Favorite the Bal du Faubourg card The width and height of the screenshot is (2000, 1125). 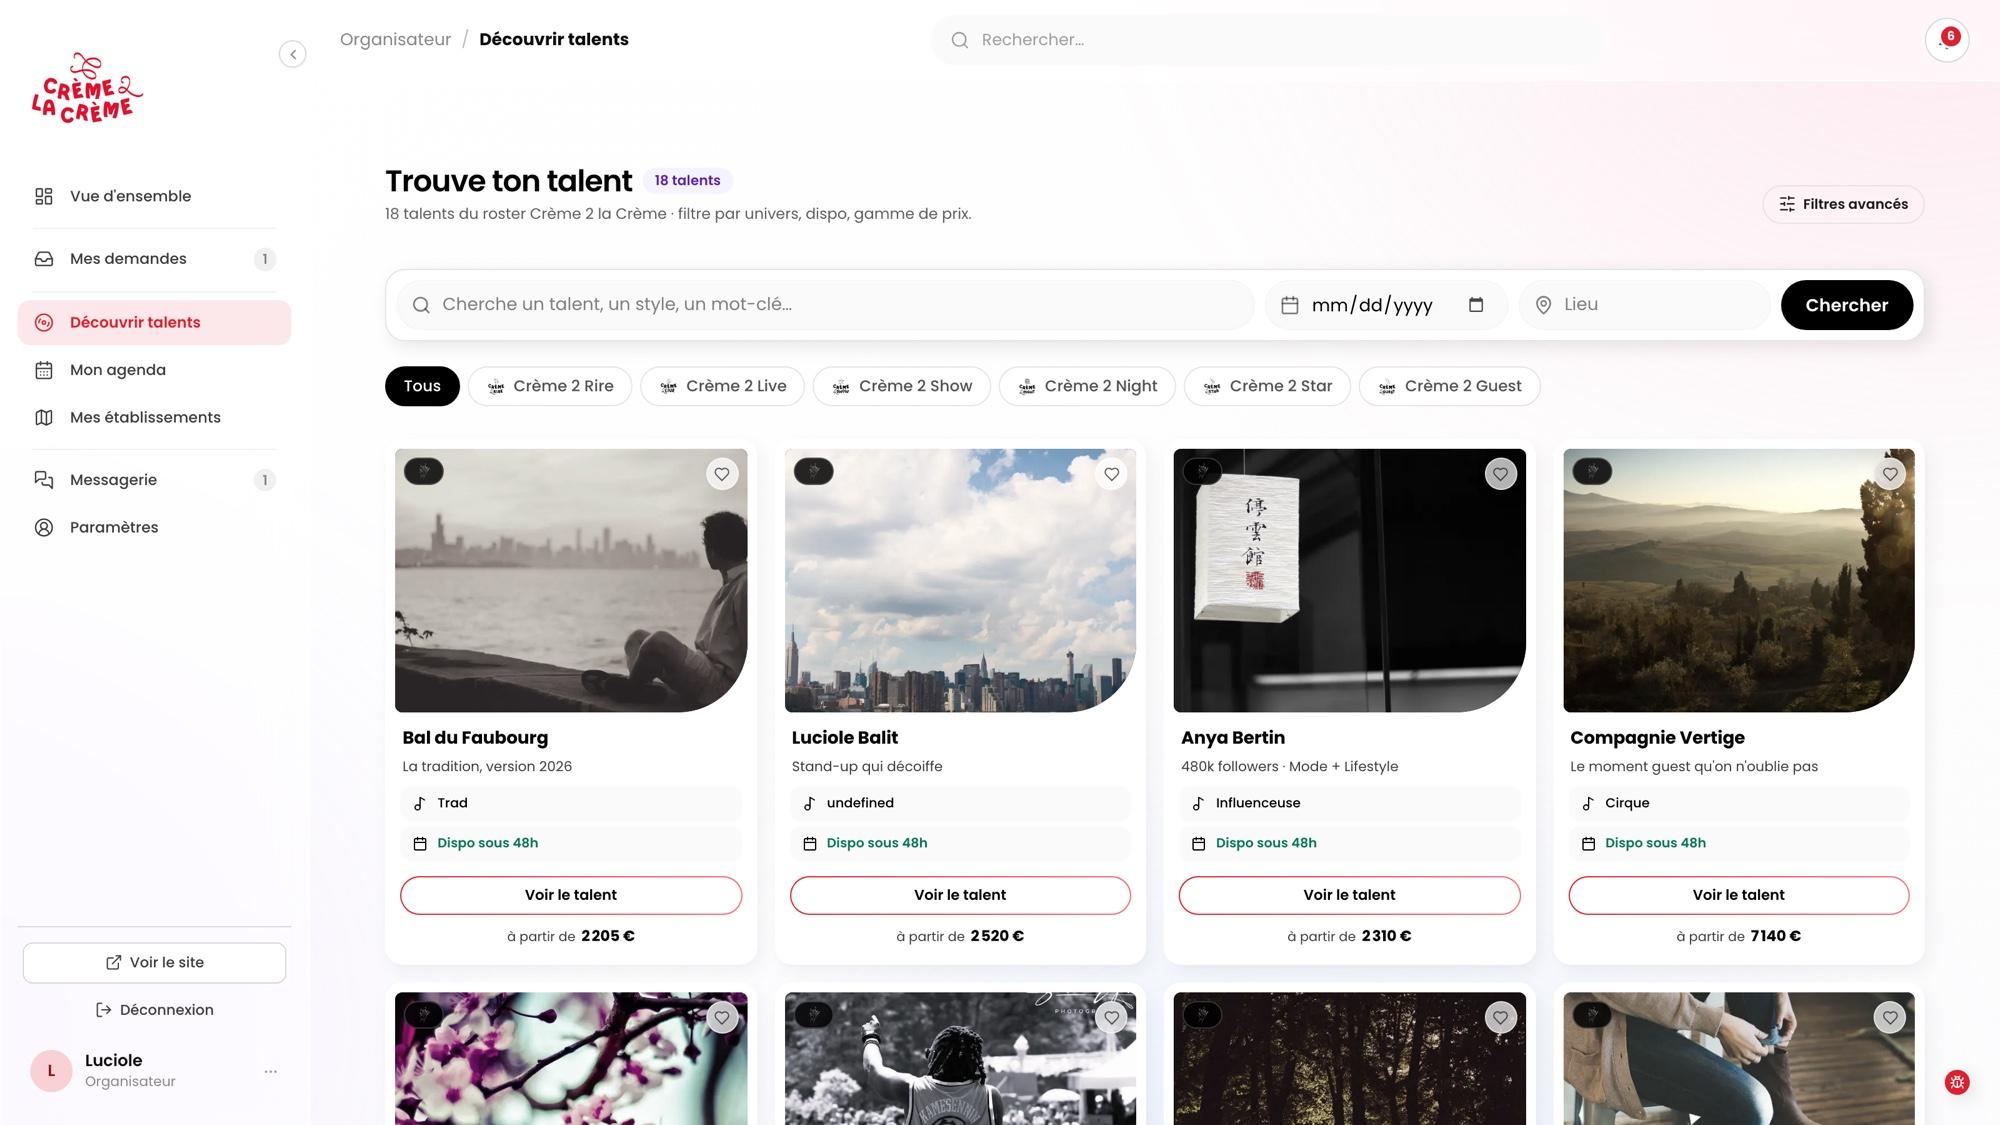722,474
